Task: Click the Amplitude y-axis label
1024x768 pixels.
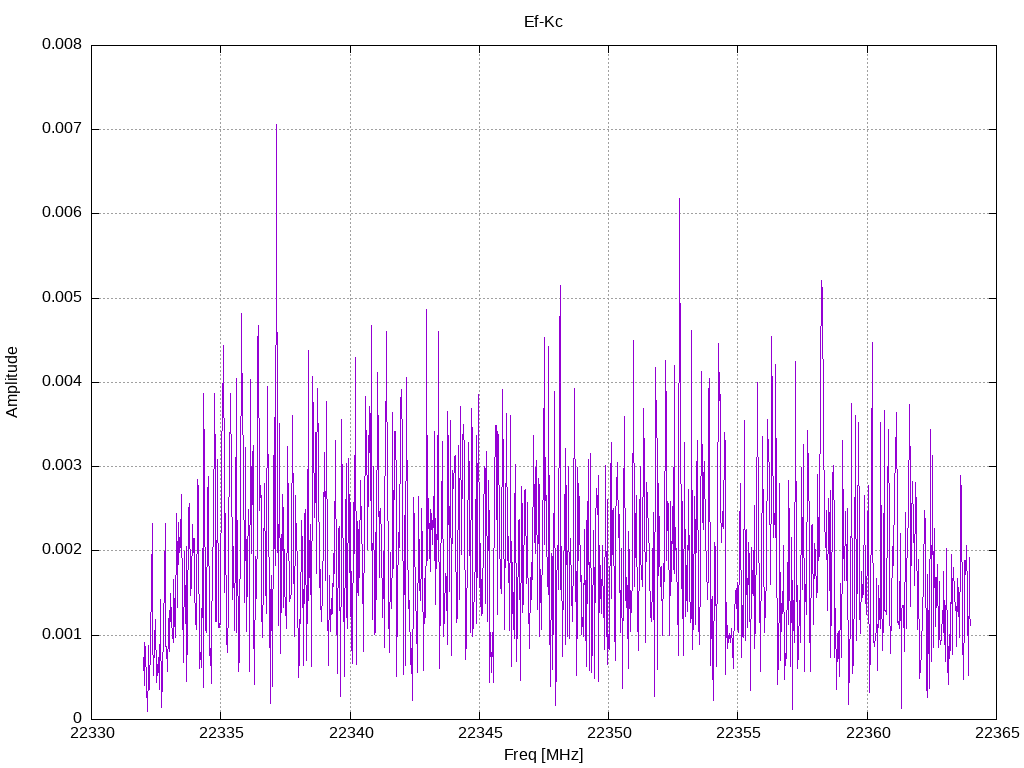Action: [x=12, y=382]
